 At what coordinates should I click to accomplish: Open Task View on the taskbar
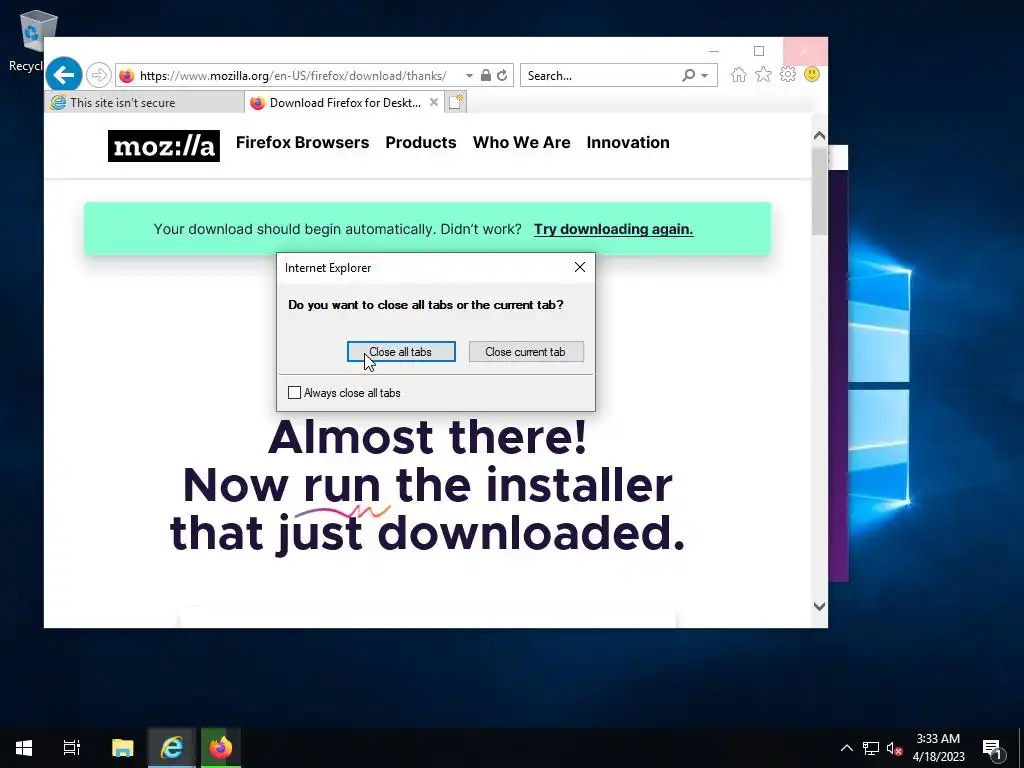[x=72, y=748]
